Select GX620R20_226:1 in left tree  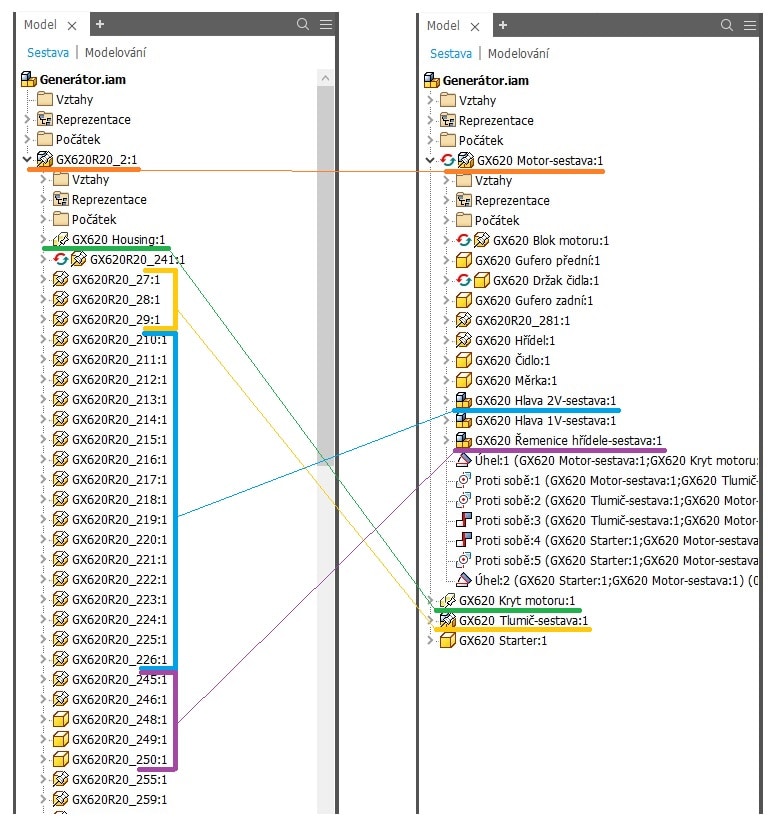coord(119,659)
